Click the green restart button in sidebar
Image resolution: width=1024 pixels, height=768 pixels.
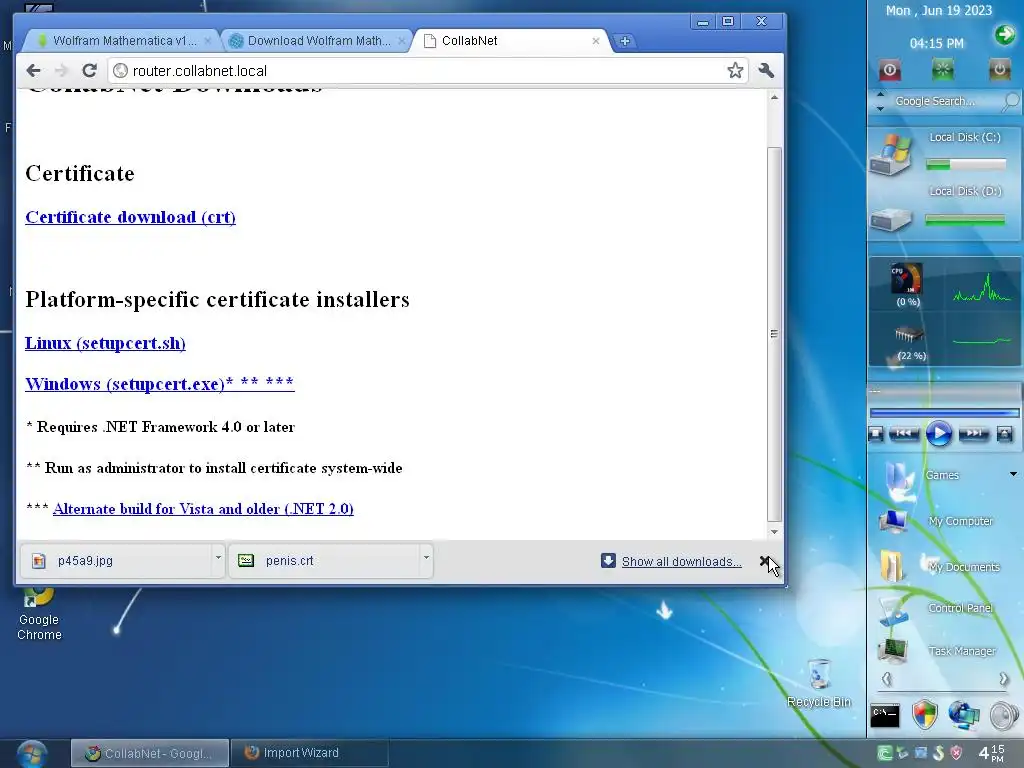click(942, 69)
